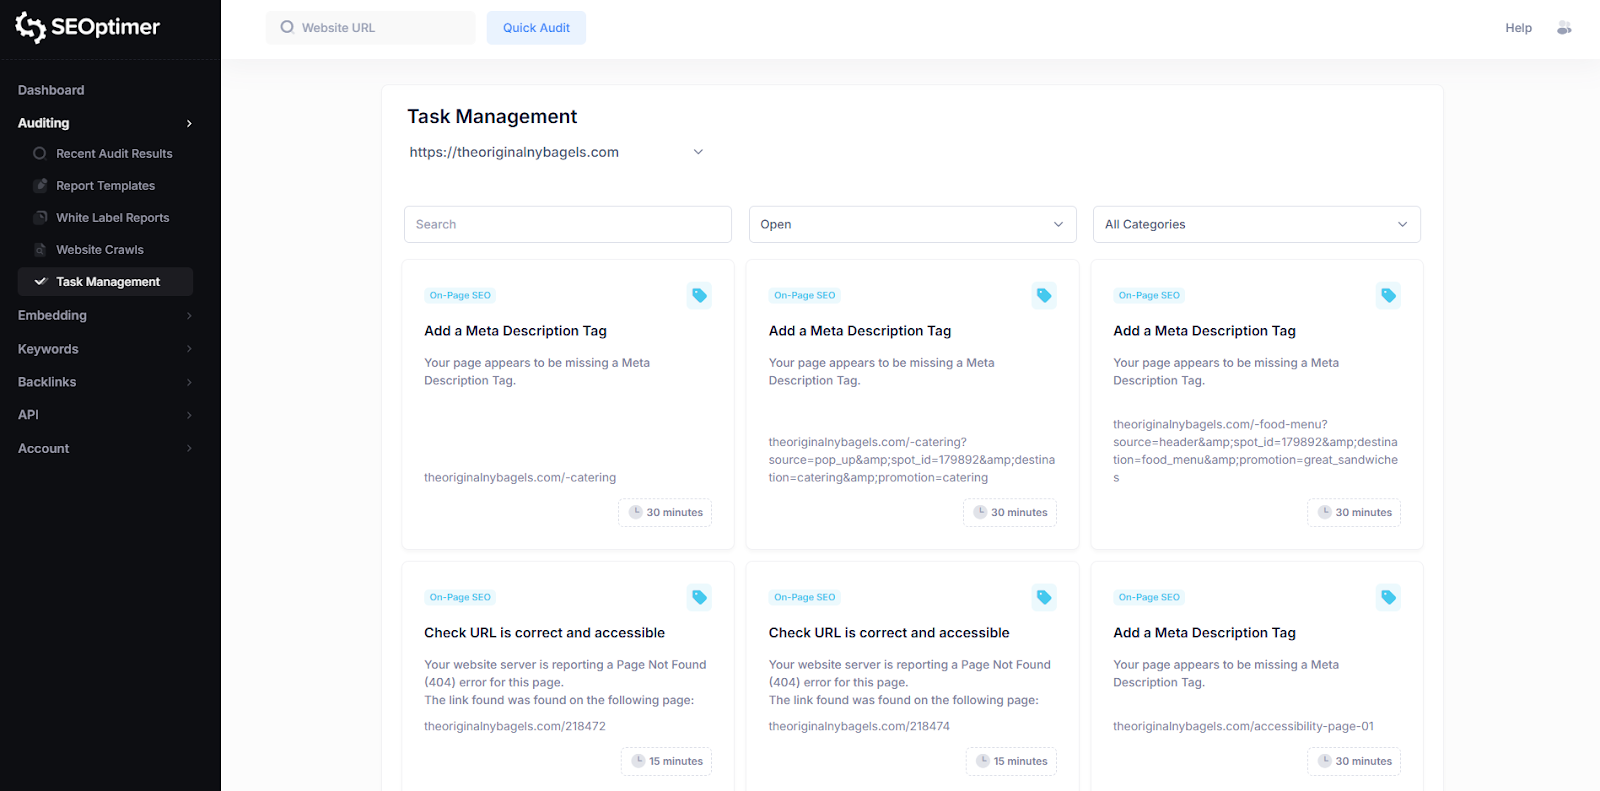This screenshot has width=1600, height=791.
Task: Focus the task Search input field
Action: (568, 224)
